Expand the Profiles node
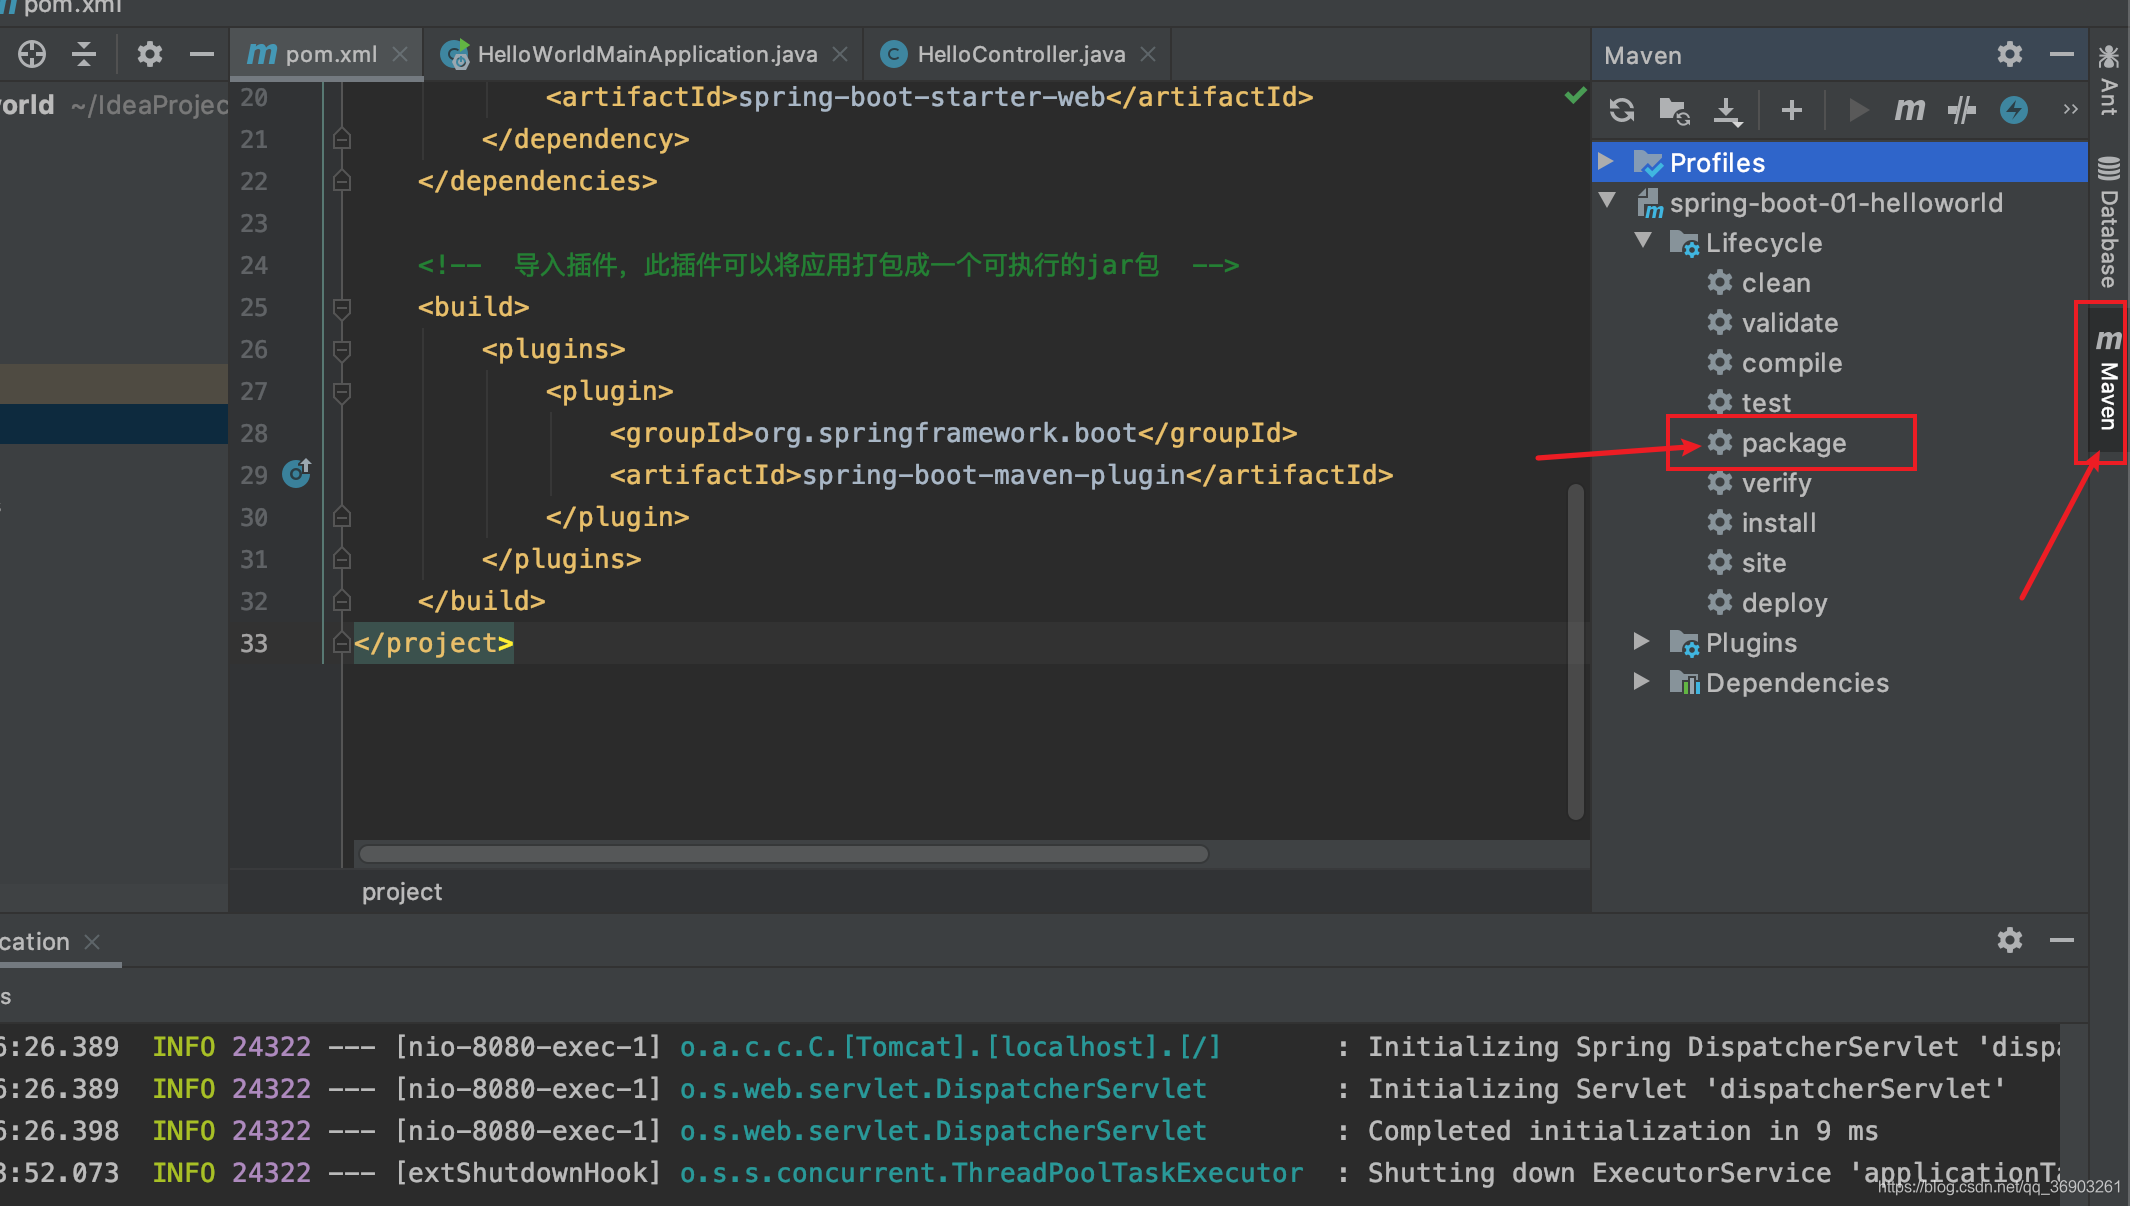Screen dimensions: 2130x1206 pos(1606,161)
